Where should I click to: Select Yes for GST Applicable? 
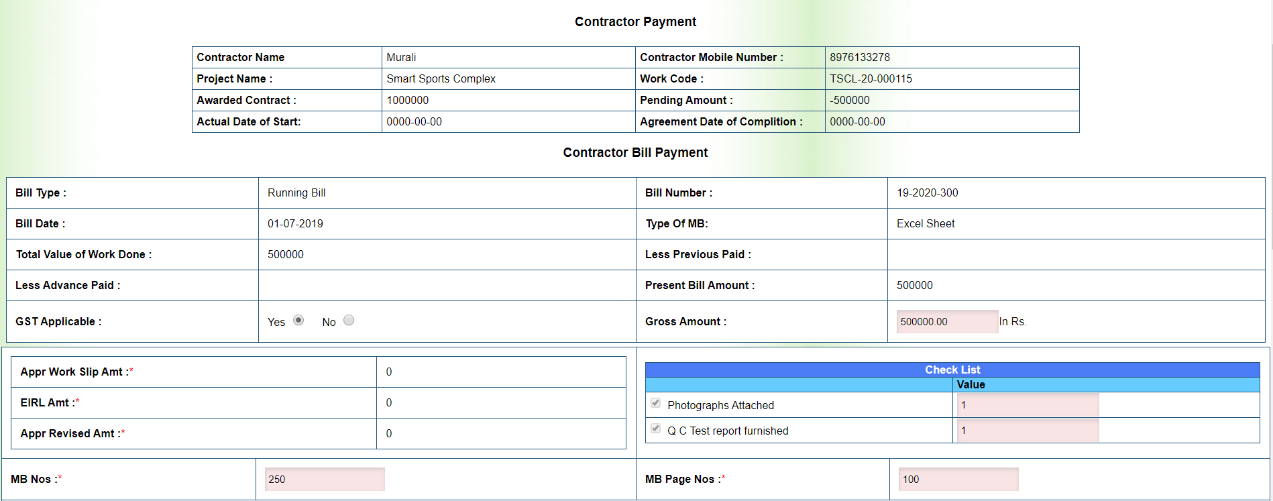(298, 321)
